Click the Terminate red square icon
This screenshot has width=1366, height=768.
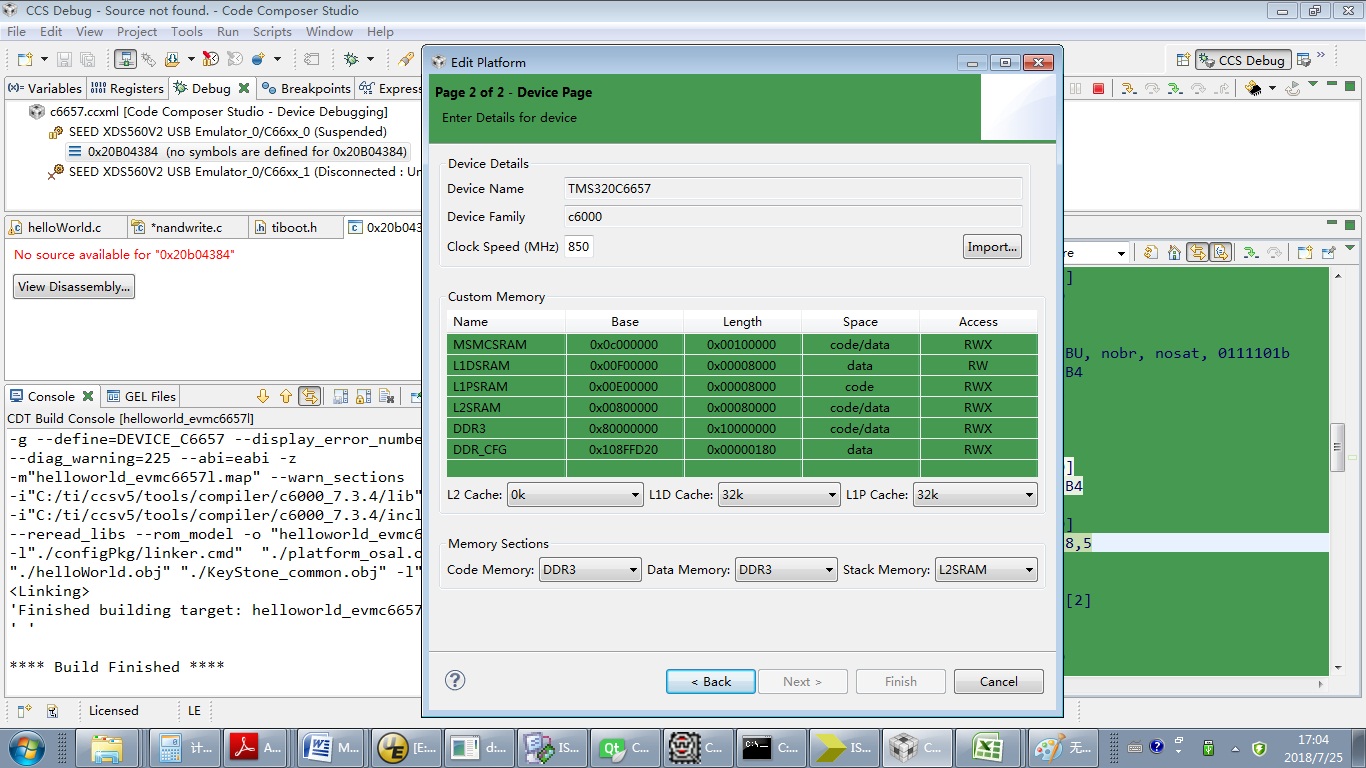(1098, 88)
